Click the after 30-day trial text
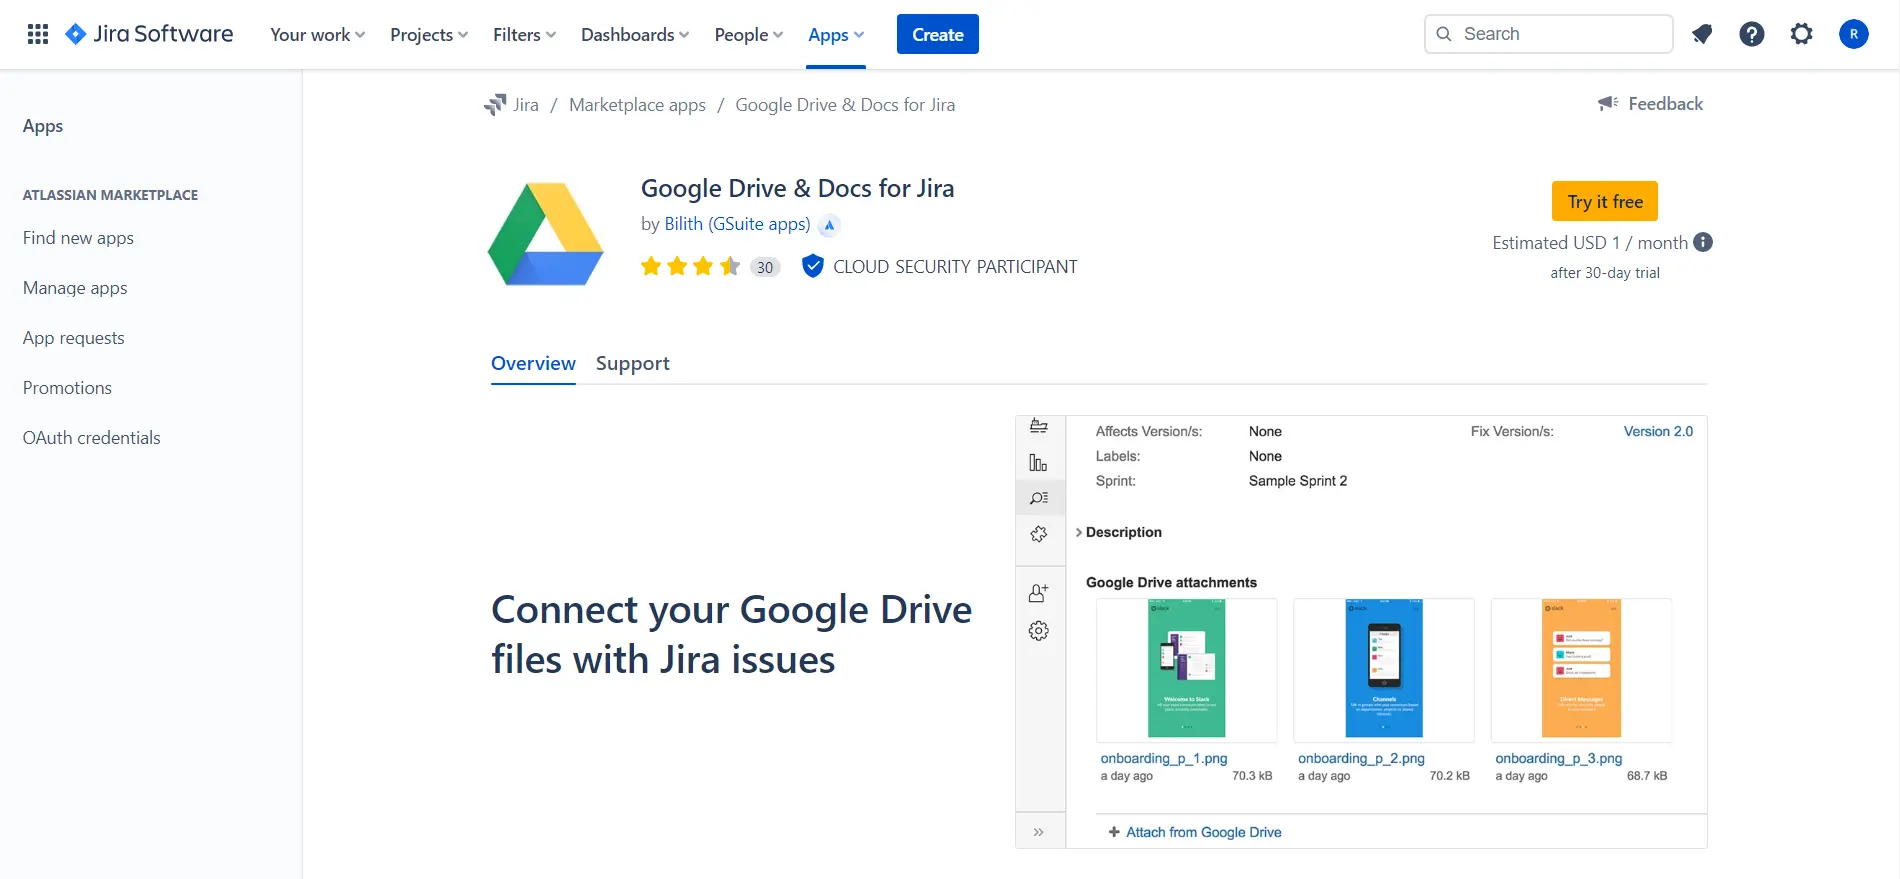 coord(1605,273)
